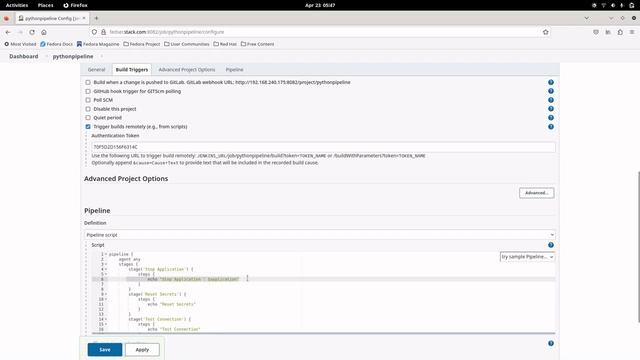The image size is (640, 360).
Task: Open the system volume icon in top bar
Action: tap(613, 5)
